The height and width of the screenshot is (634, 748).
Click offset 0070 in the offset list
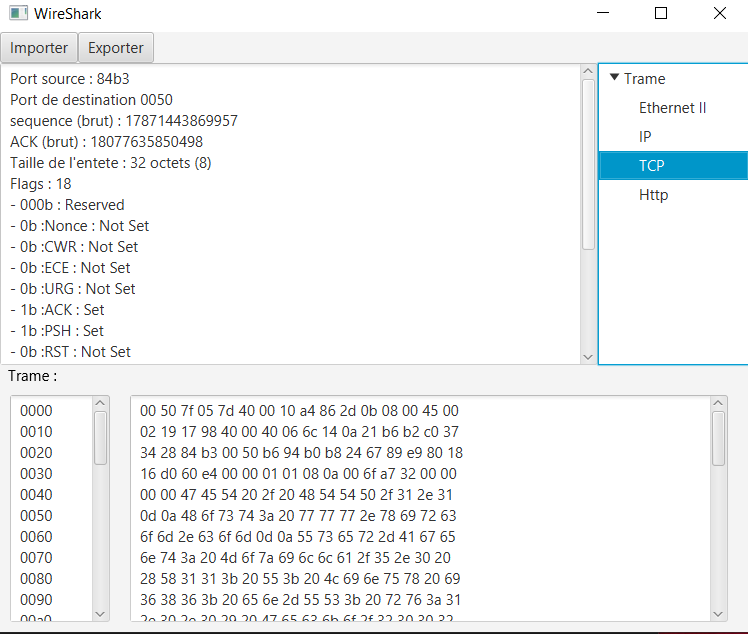[x=36, y=558]
